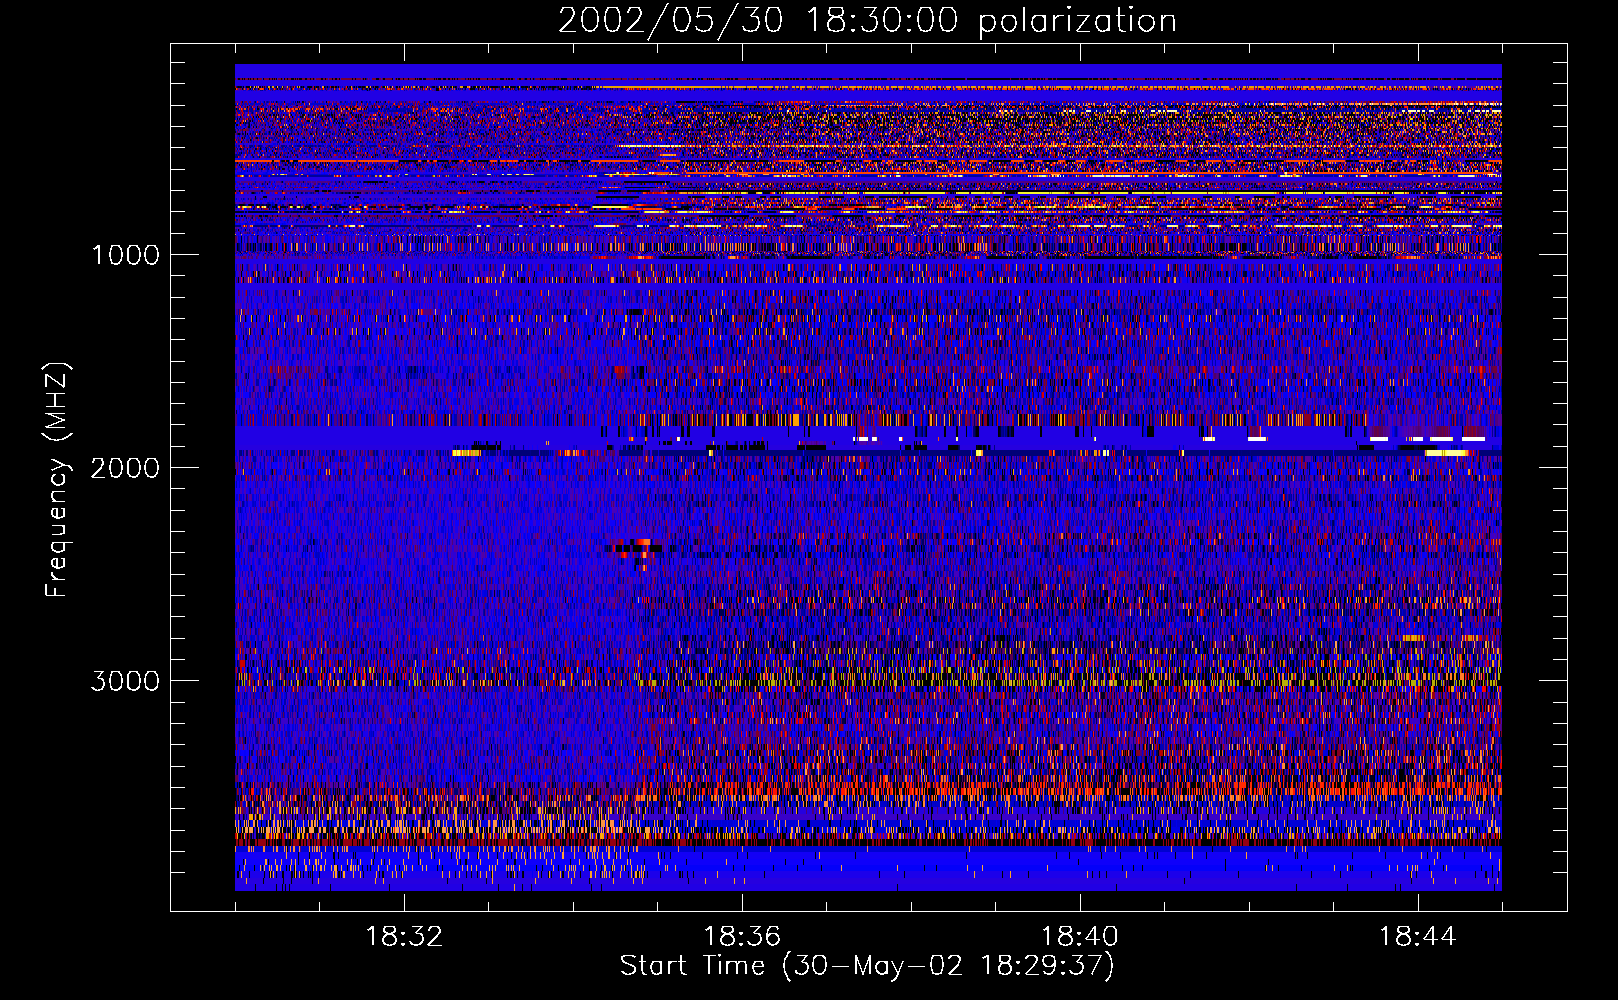Click the 18:44 time axis label
Image resolution: width=1618 pixels, height=1000 pixels.
(x=1418, y=937)
